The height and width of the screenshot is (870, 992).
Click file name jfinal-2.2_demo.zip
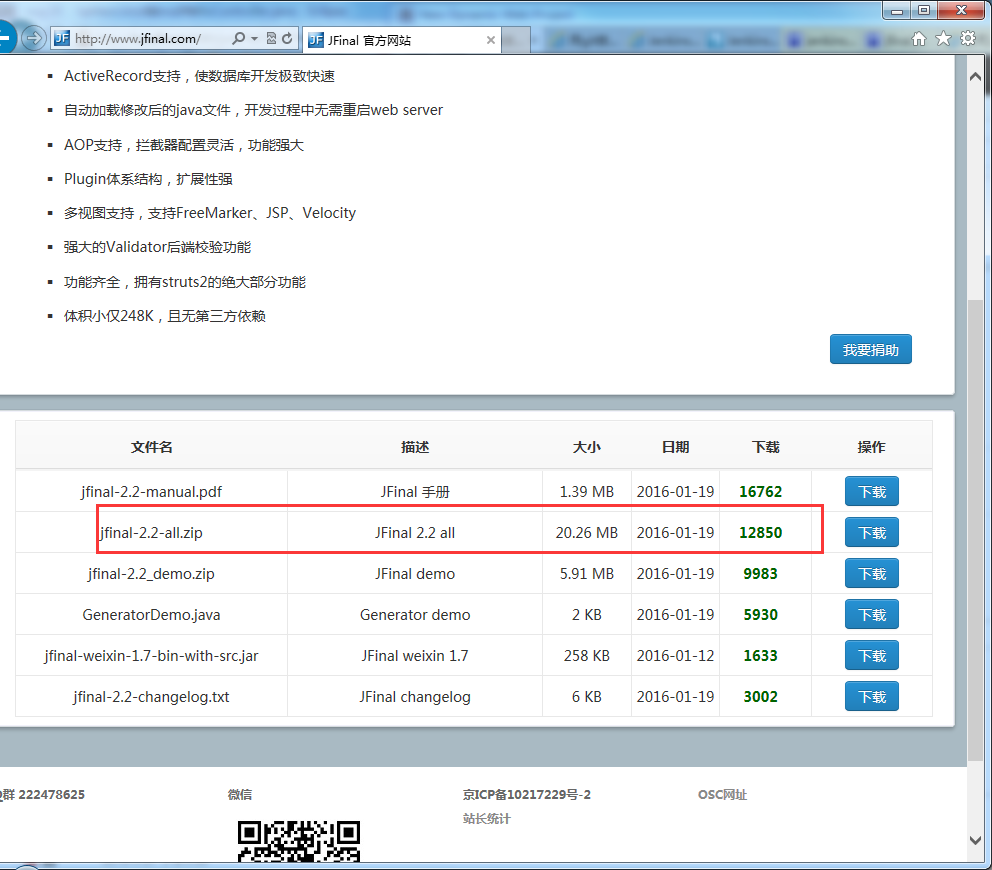(x=151, y=574)
